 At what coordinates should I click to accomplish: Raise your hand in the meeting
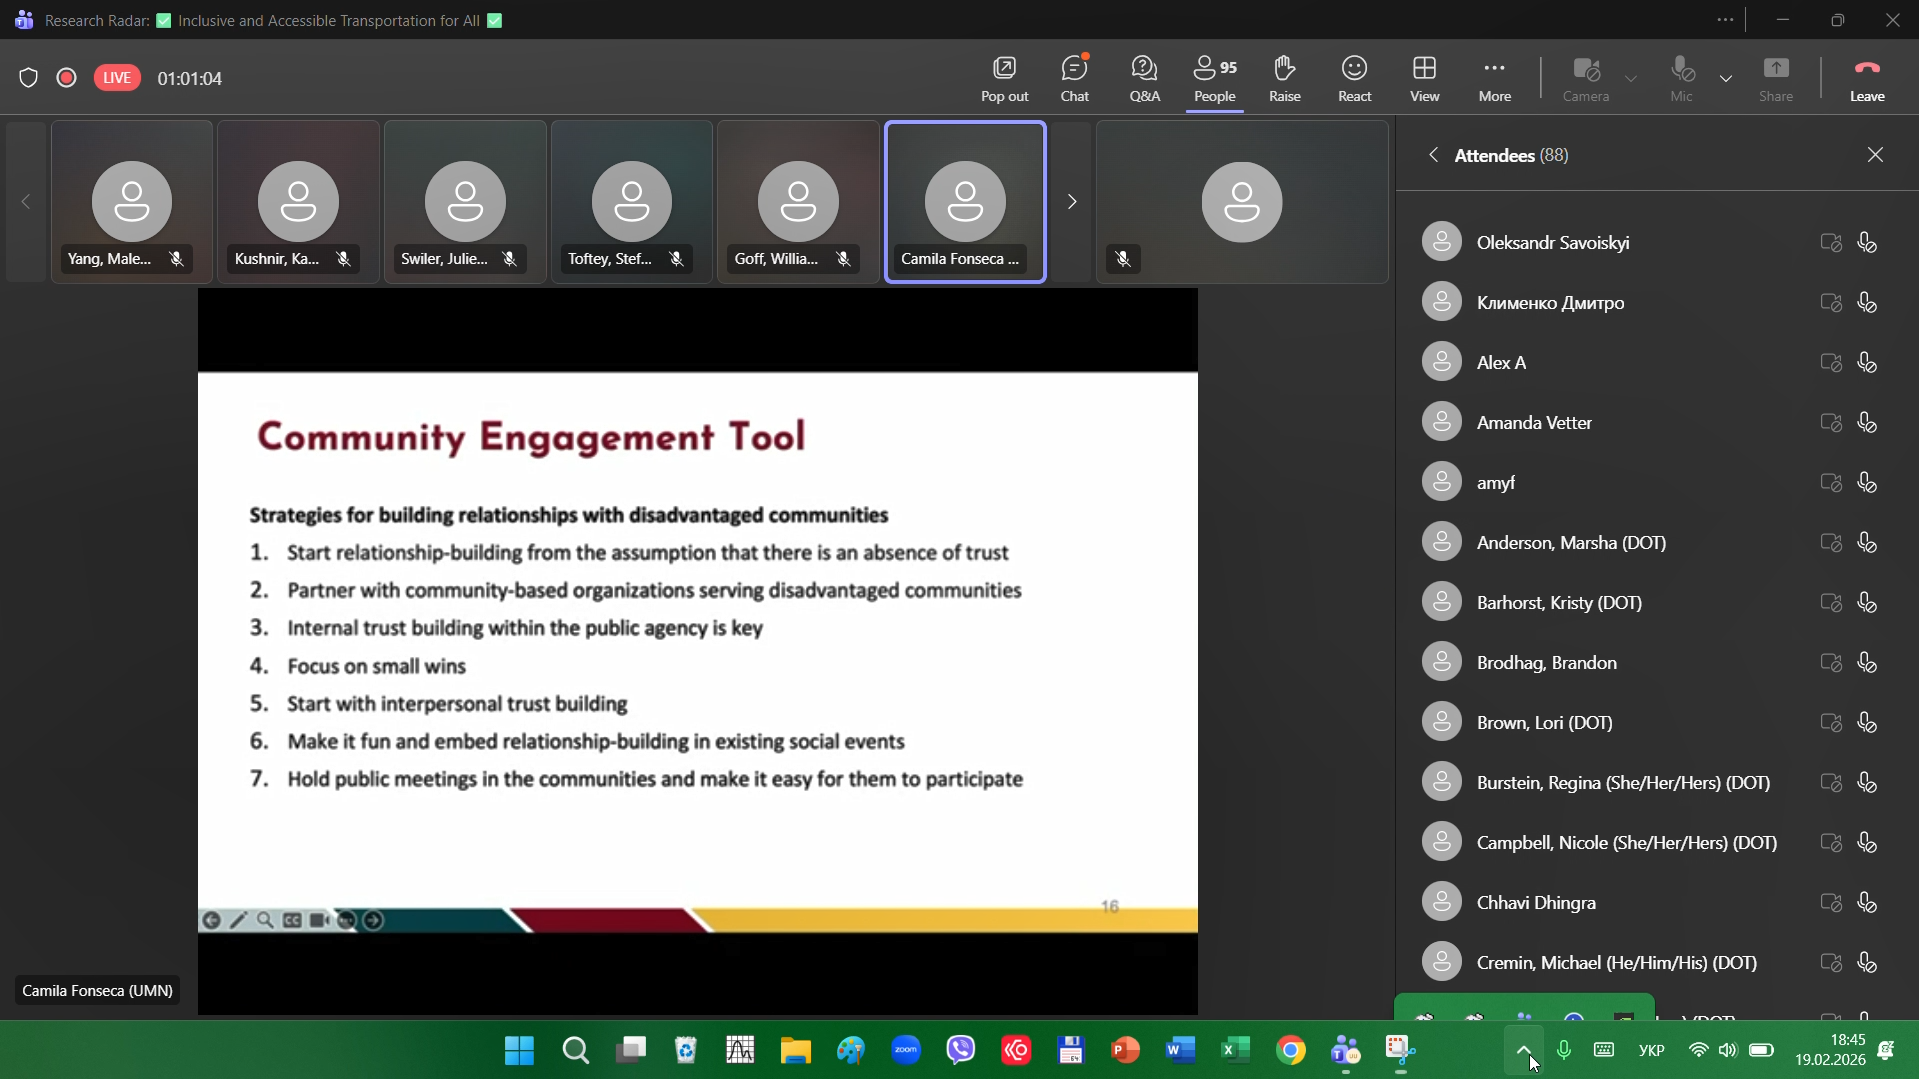click(1284, 78)
